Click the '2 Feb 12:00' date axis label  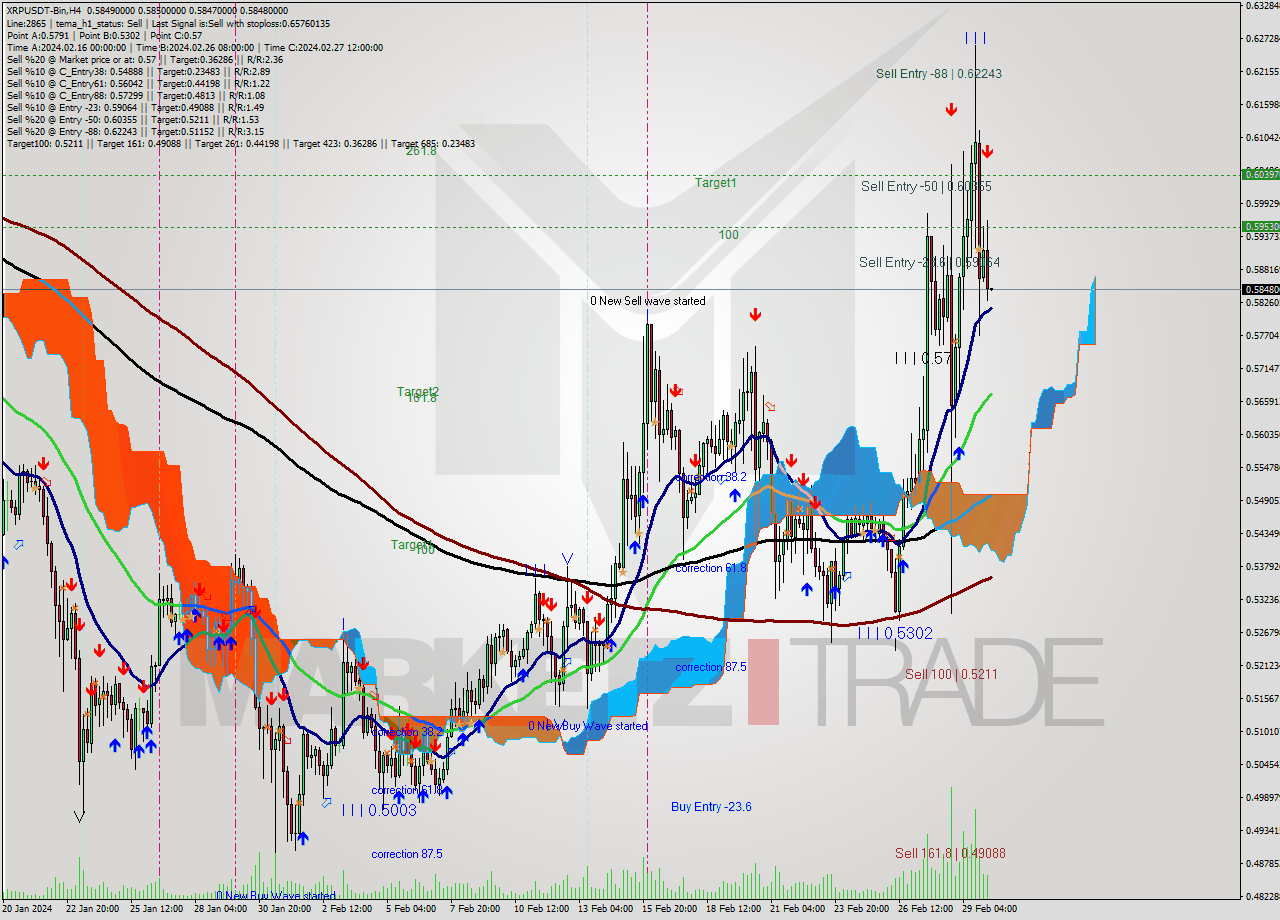pyautogui.click(x=348, y=909)
